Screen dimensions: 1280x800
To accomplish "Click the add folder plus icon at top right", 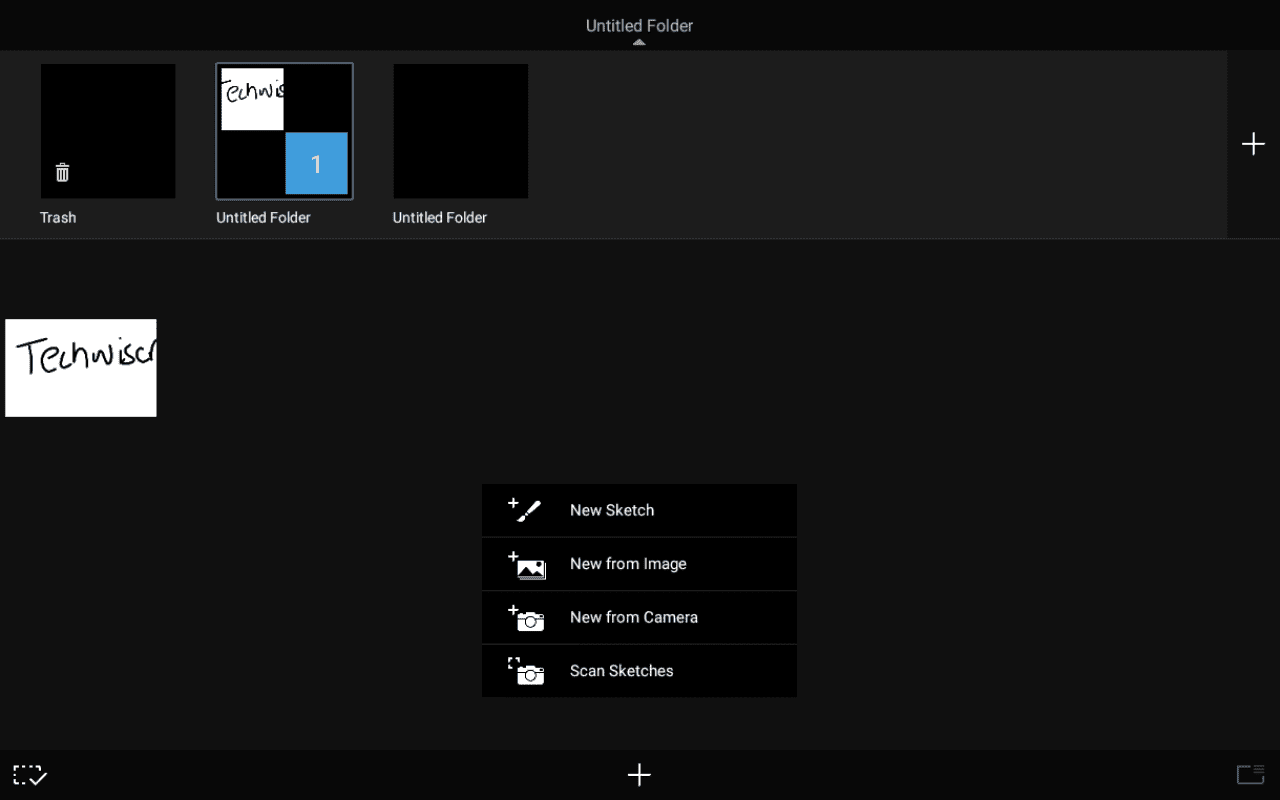I will pyautogui.click(x=1253, y=144).
